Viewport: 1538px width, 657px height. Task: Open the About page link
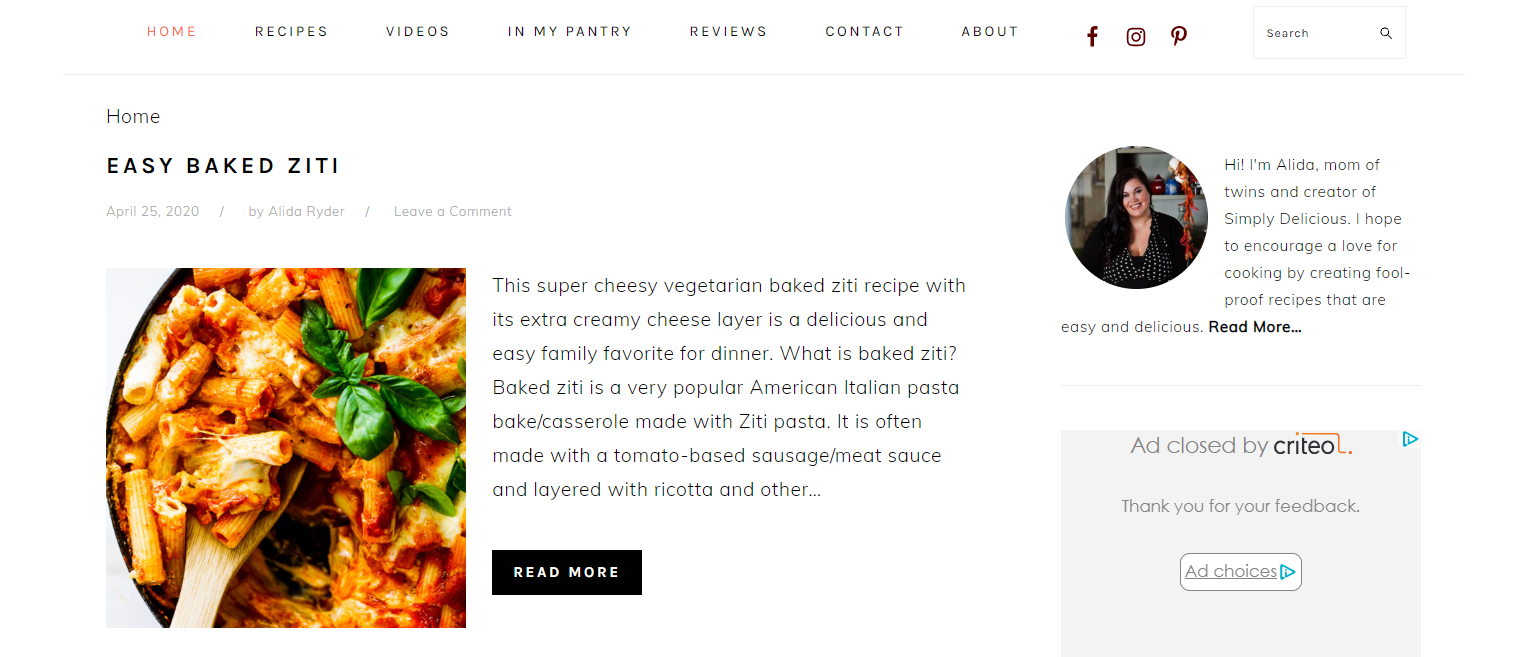990,31
